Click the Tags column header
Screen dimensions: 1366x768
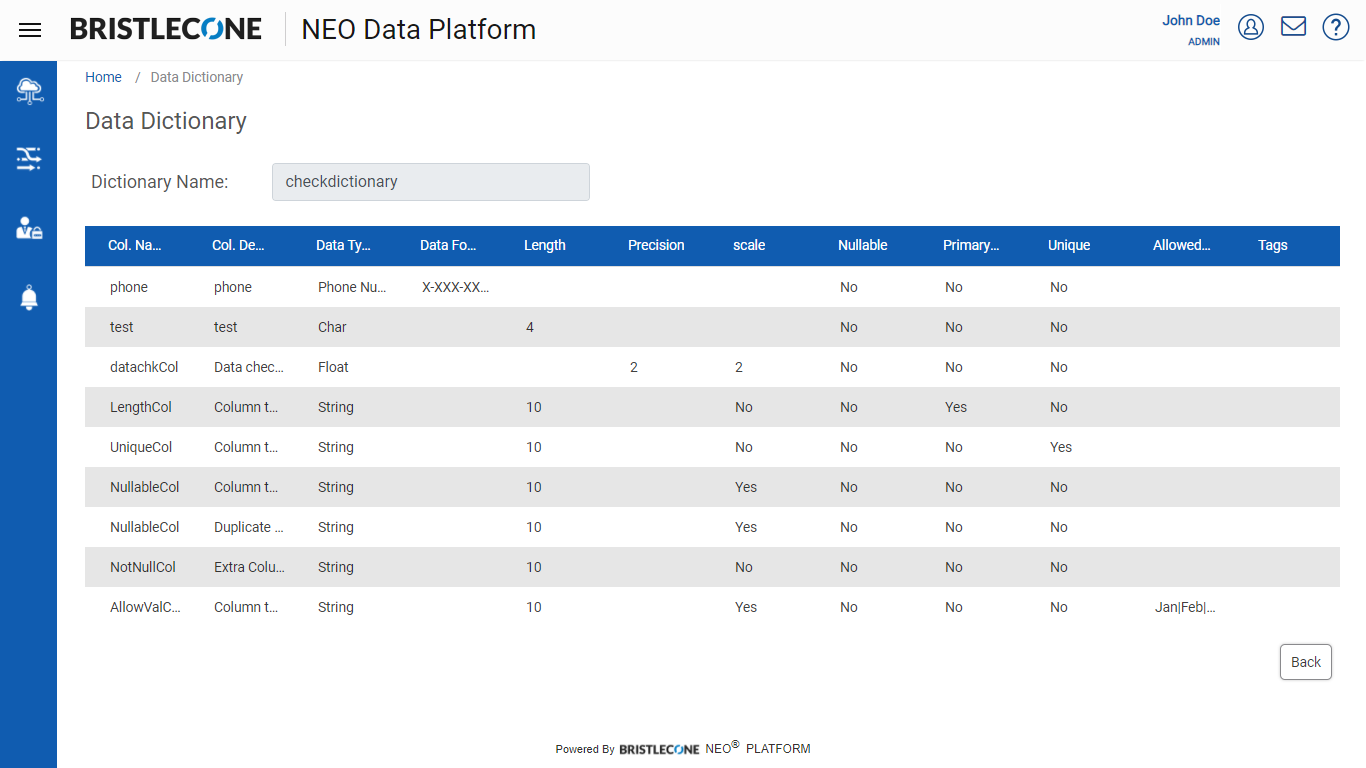pyautogui.click(x=1273, y=245)
